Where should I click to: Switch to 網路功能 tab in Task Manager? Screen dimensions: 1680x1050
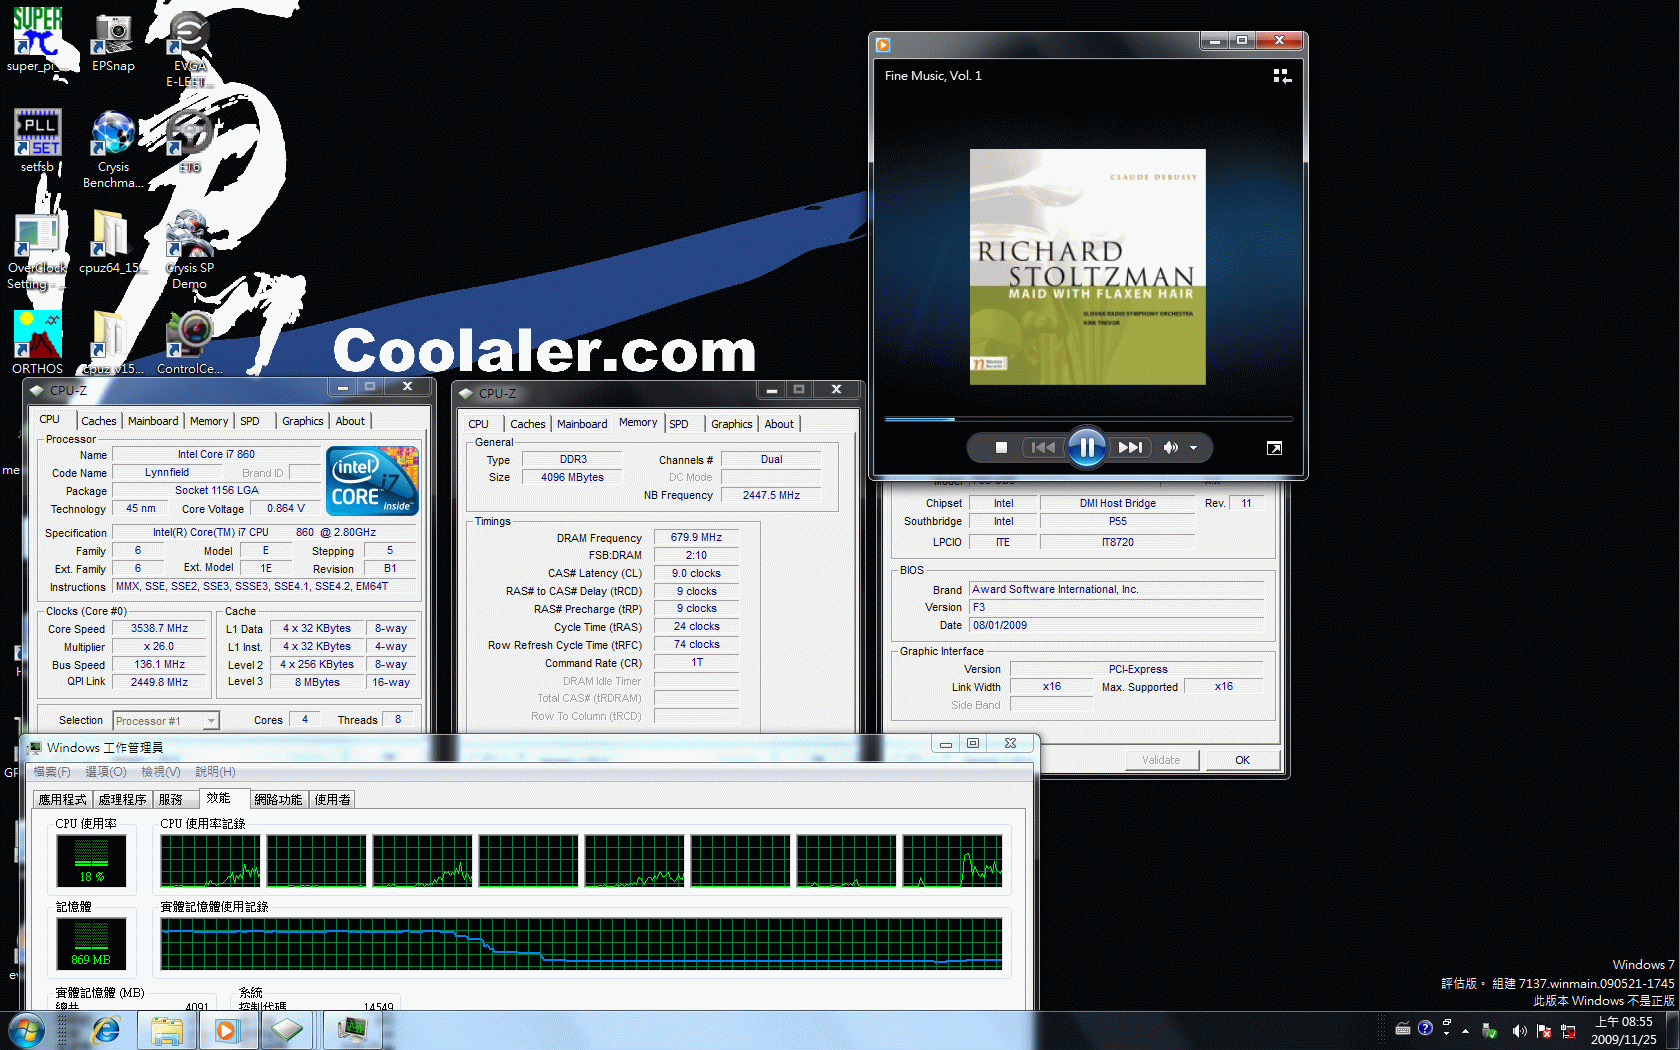[278, 800]
